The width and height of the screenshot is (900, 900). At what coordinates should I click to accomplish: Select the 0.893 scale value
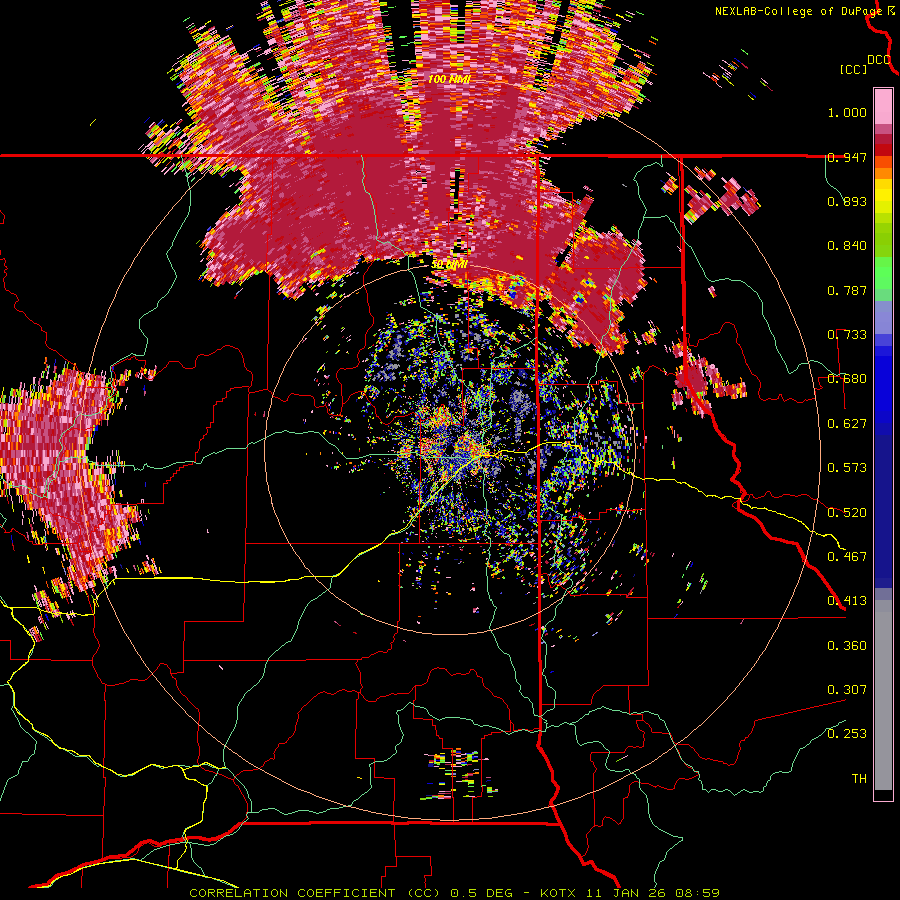point(847,201)
